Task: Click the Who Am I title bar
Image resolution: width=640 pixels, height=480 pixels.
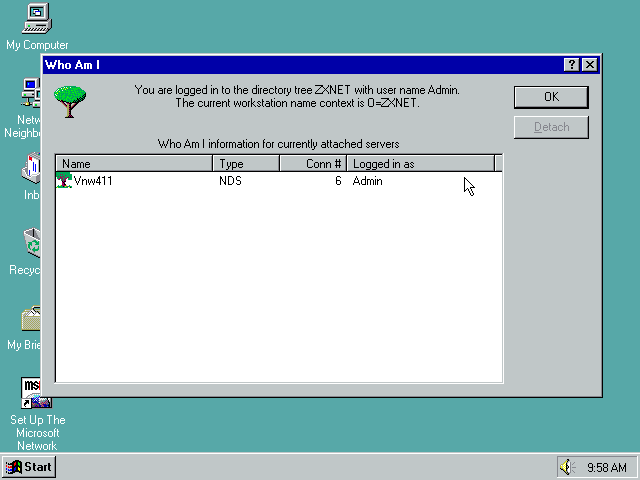Action: [x=302, y=64]
